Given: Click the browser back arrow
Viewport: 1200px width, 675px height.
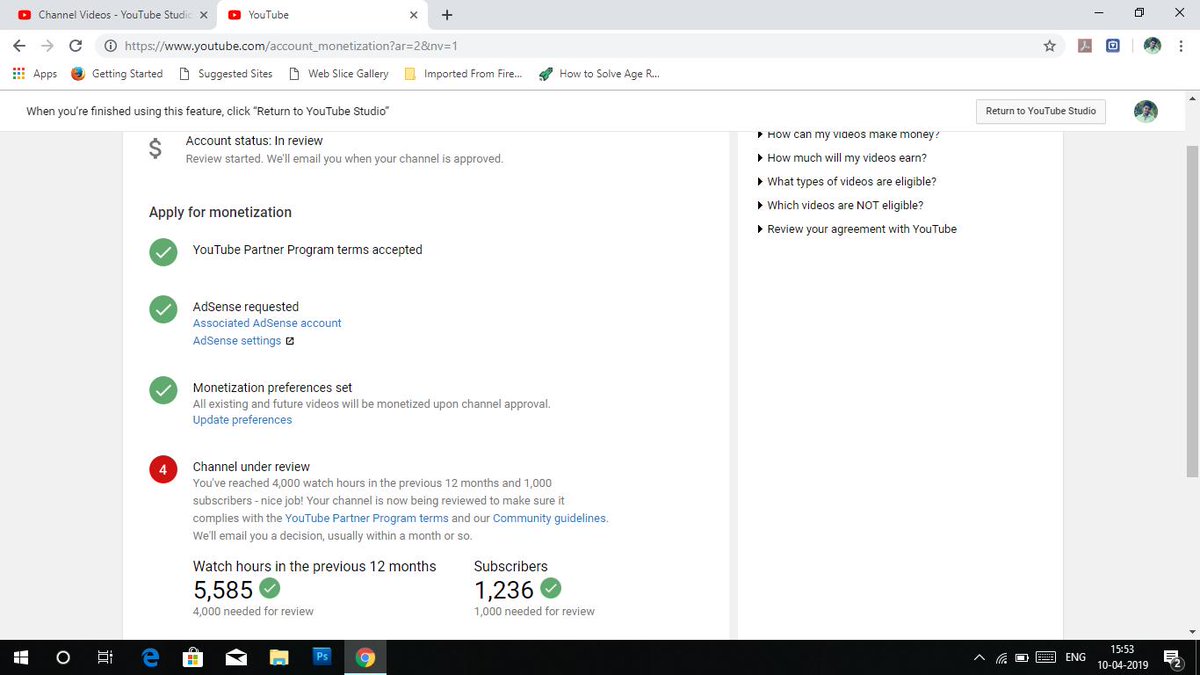Looking at the screenshot, I should [x=19, y=45].
